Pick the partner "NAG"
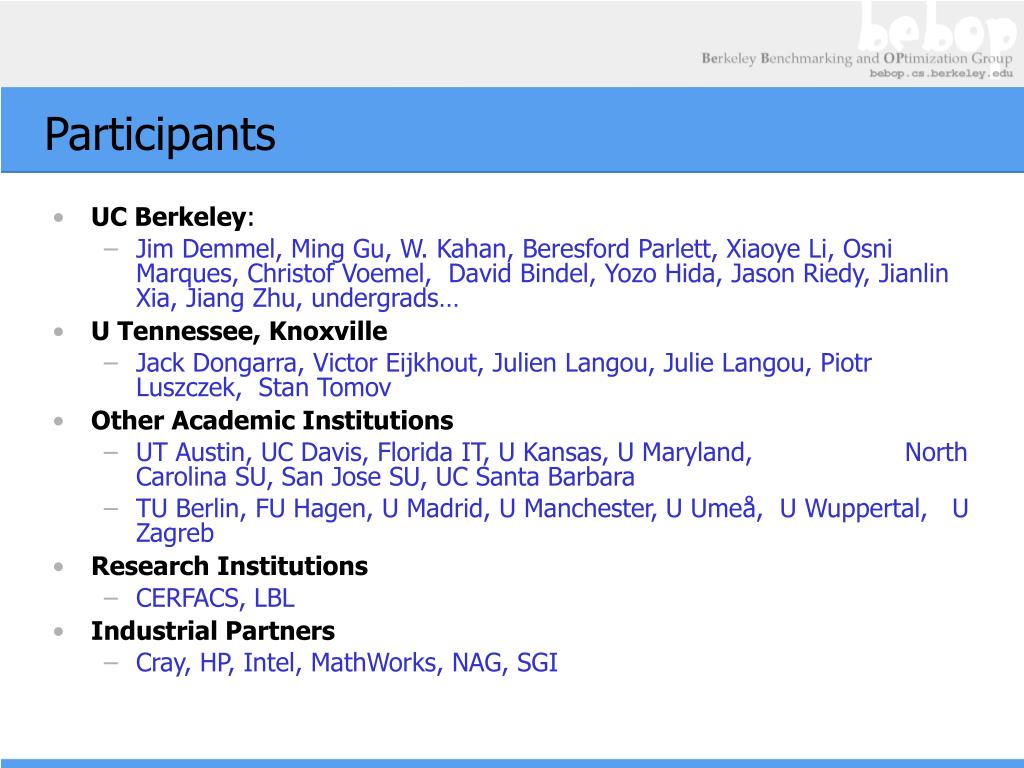The image size is (1024, 768). point(476,663)
